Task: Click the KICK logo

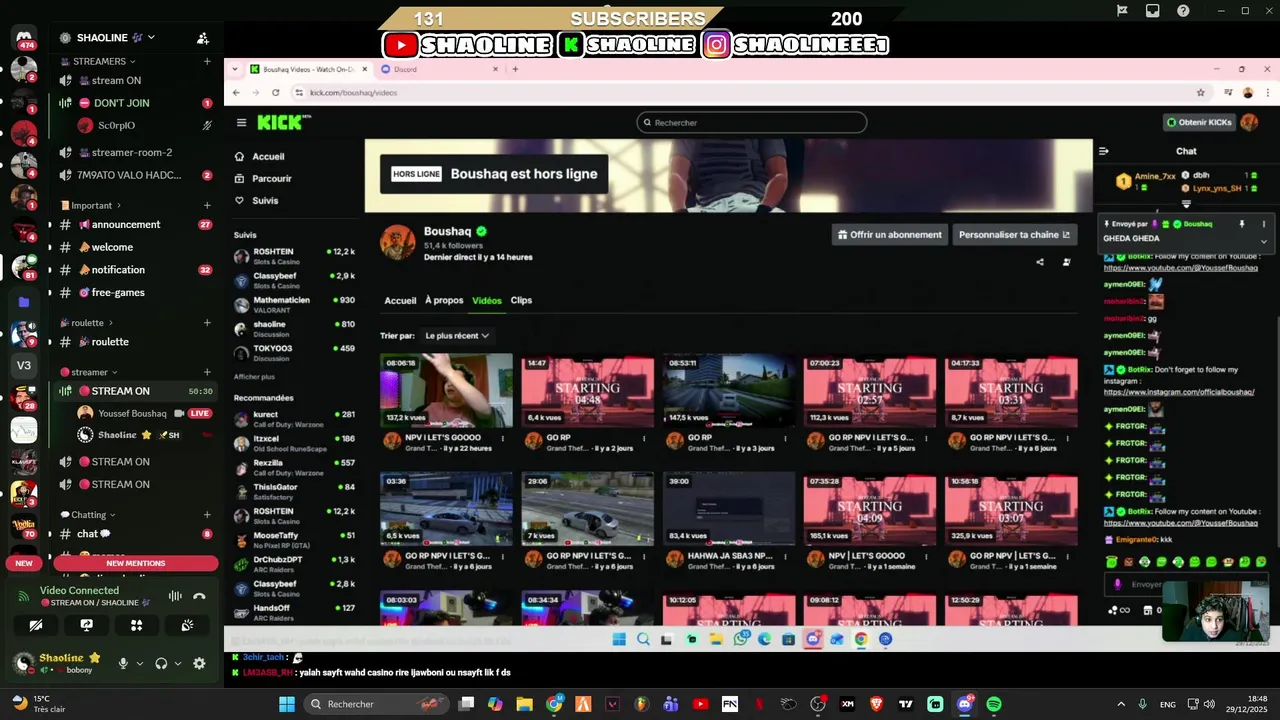Action: click(x=284, y=122)
